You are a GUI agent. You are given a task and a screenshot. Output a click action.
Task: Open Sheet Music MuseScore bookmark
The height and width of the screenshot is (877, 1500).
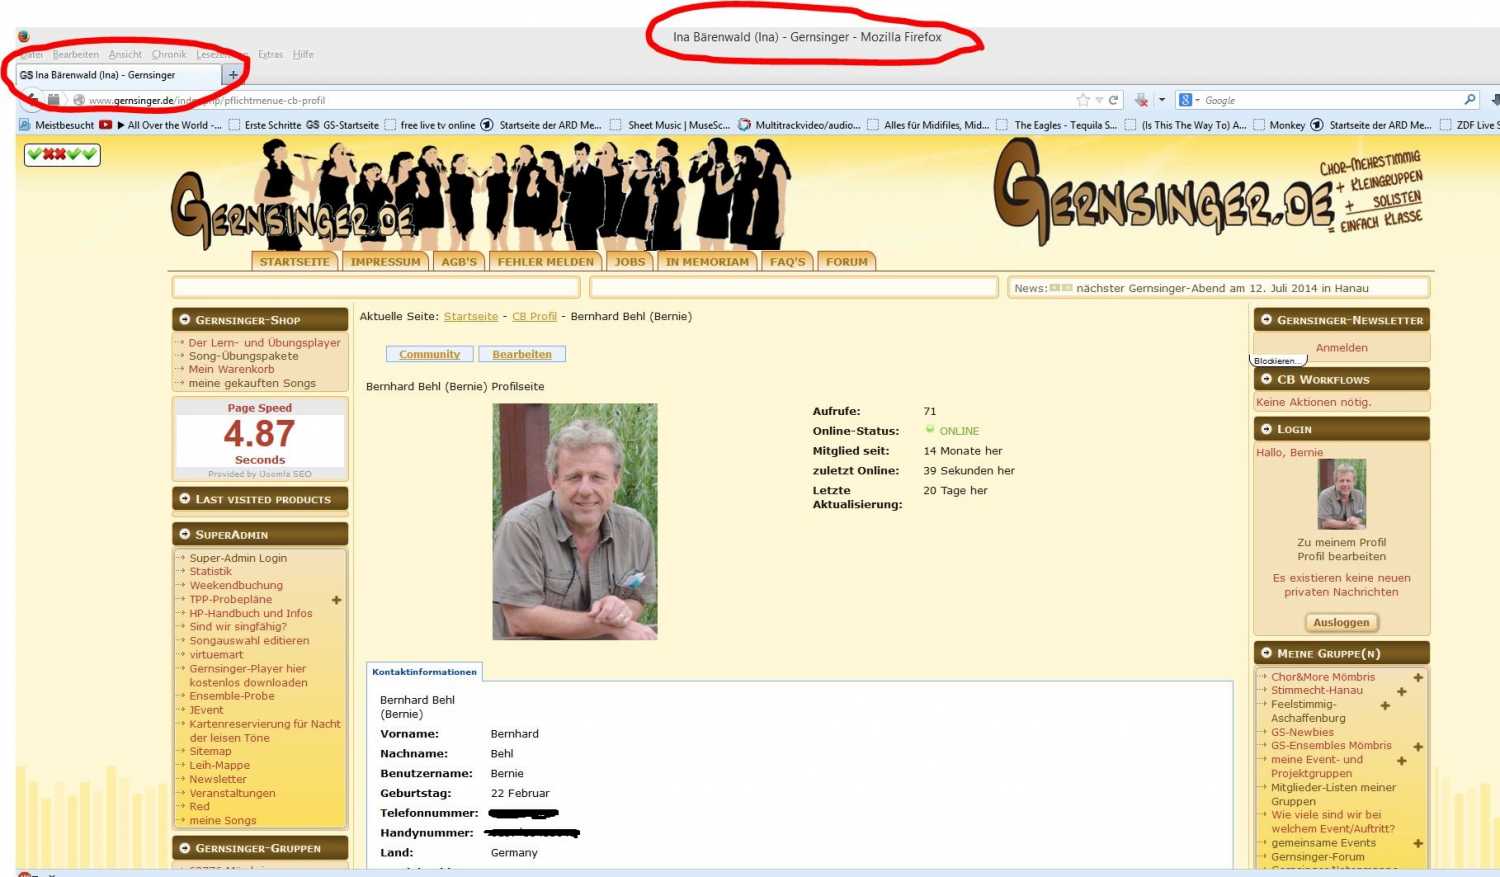click(670, 125)
